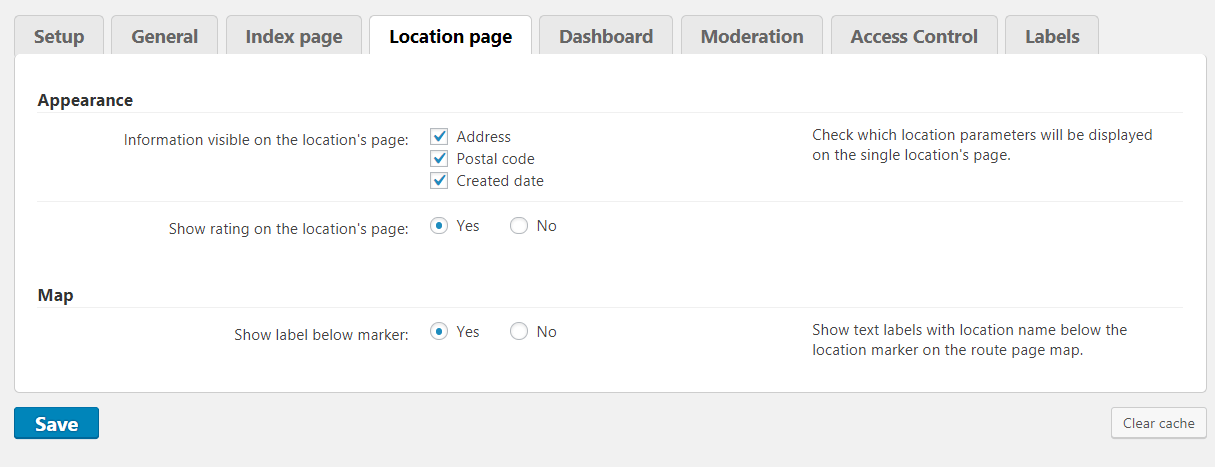Click the 'Show label below marker:' field label

[321, 335]
